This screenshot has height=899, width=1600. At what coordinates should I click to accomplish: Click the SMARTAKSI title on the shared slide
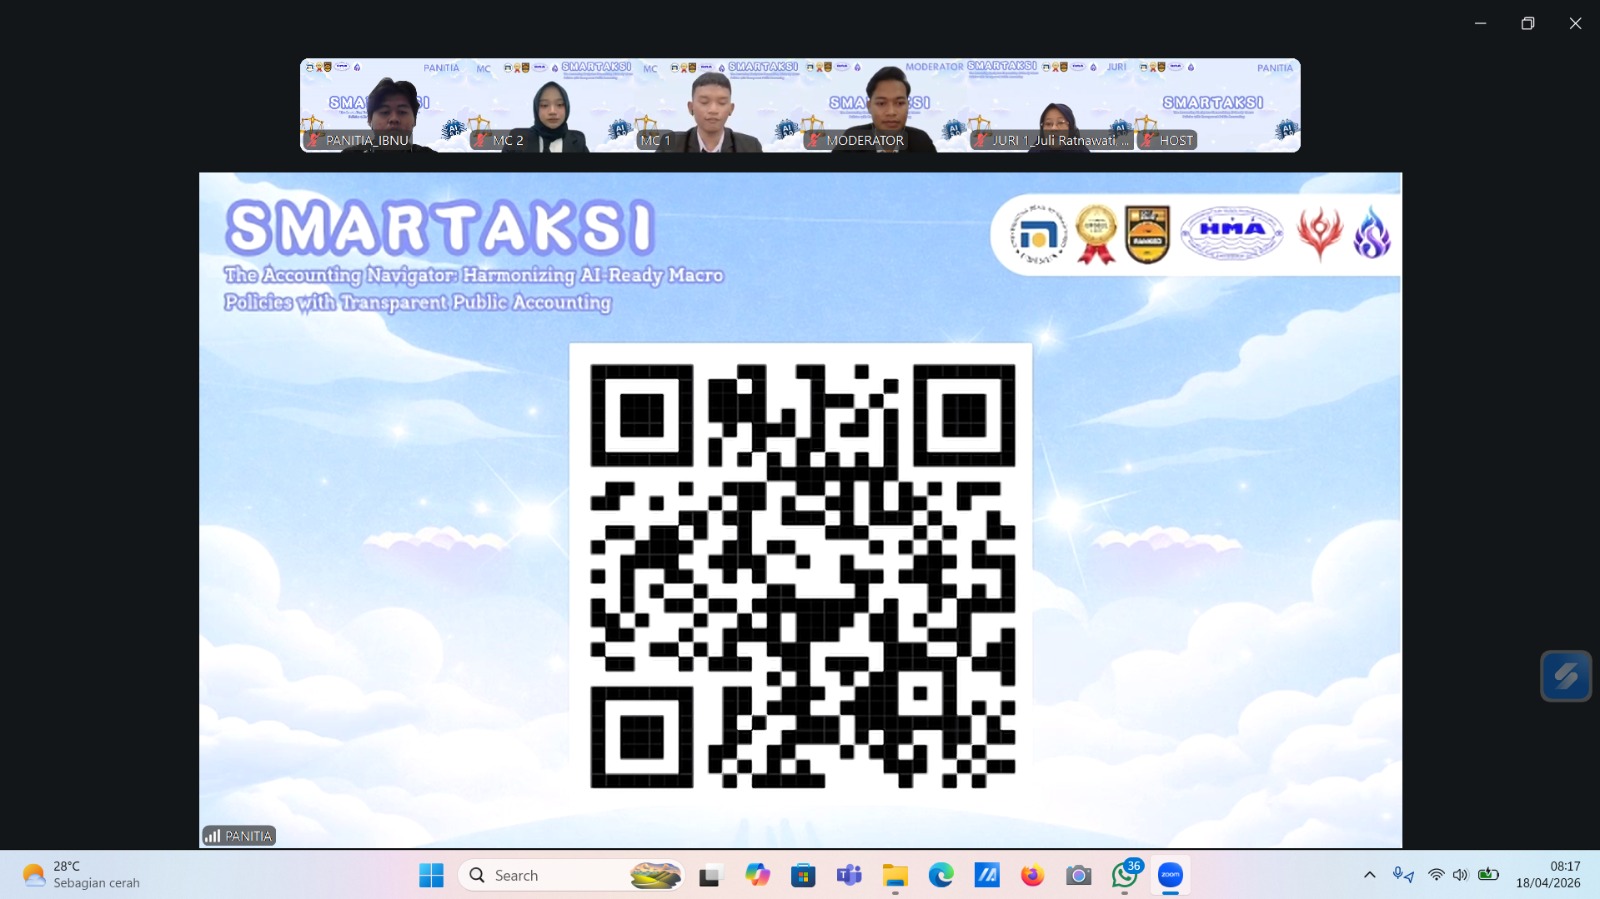[440, 228]
